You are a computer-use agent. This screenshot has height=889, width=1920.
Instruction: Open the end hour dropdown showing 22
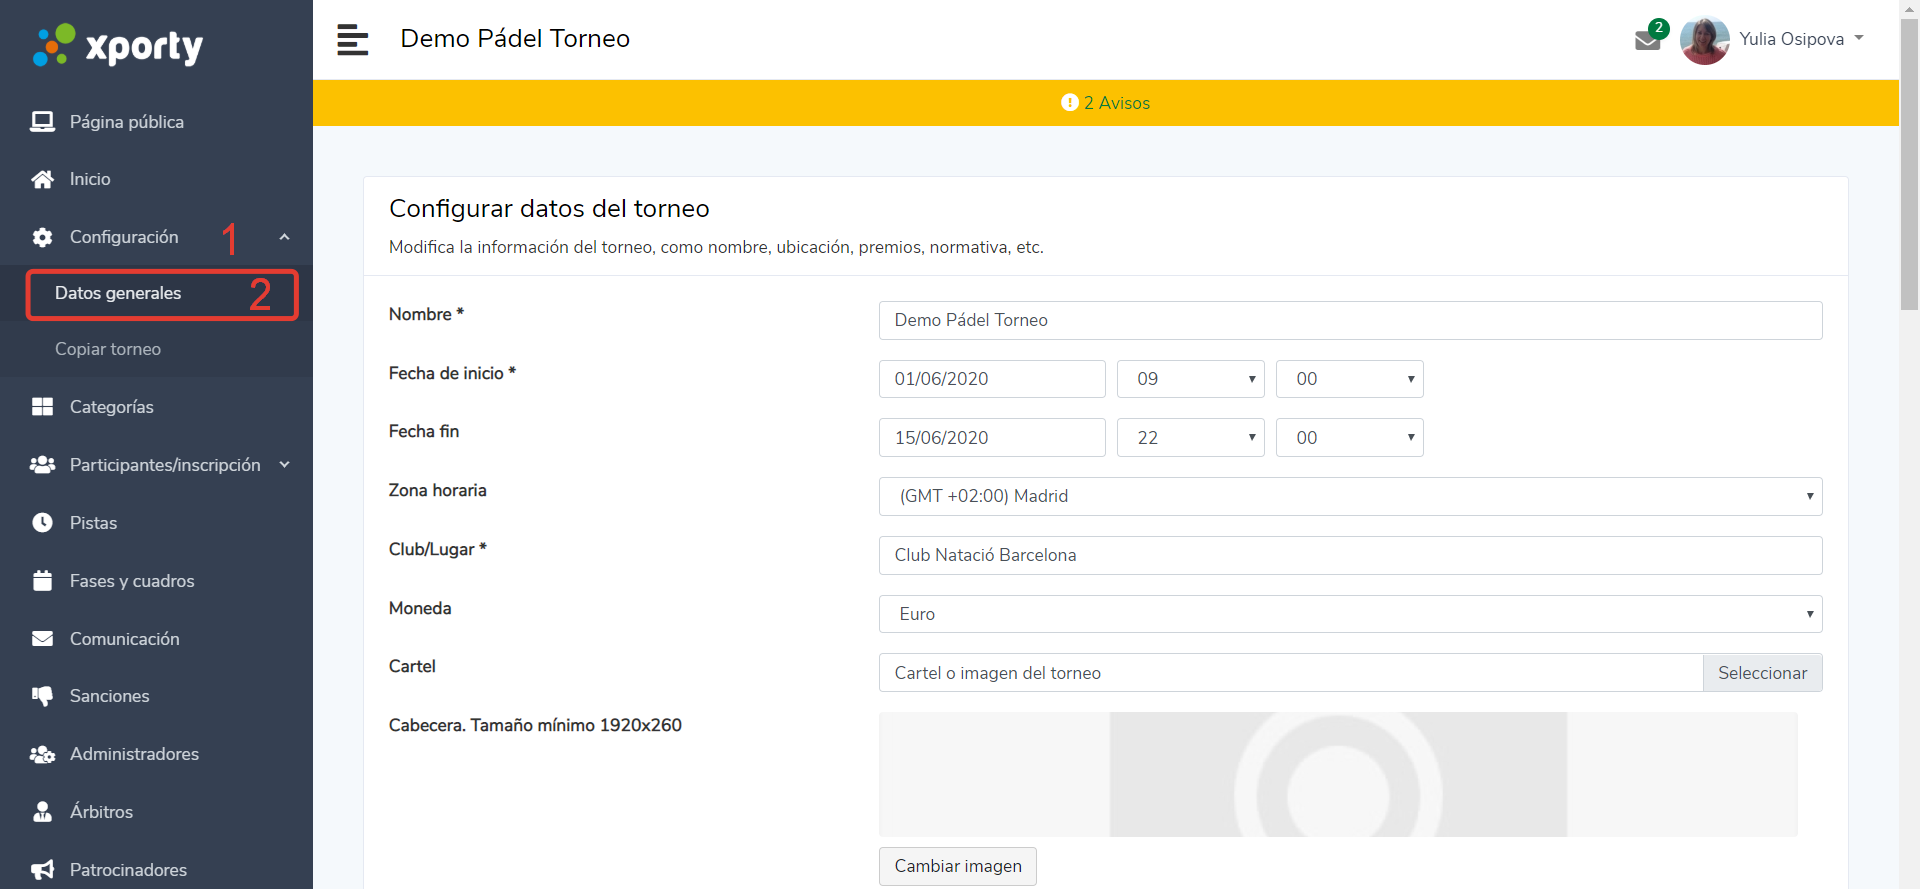1190,438
